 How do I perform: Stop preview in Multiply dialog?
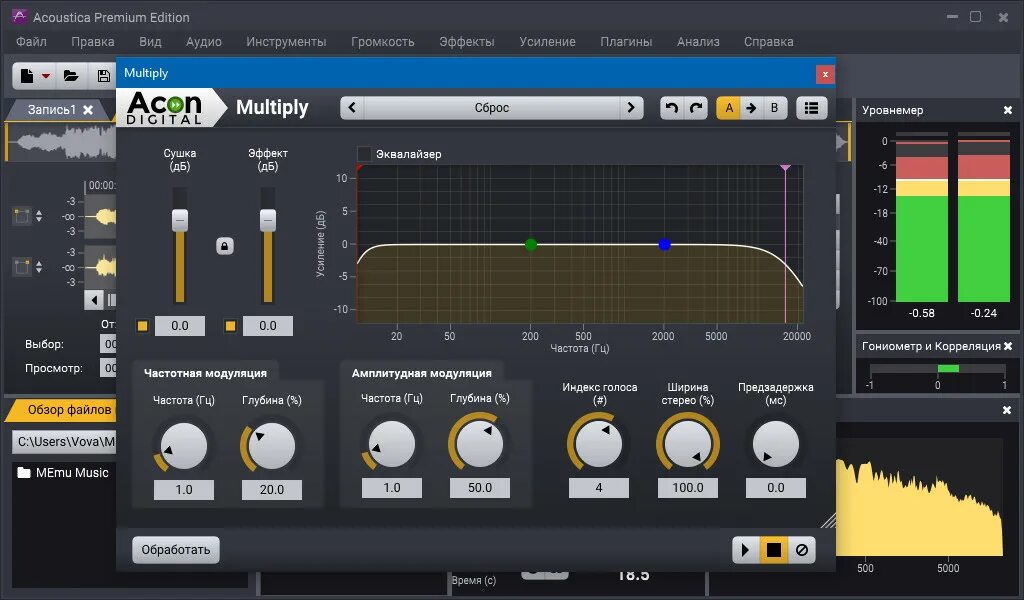pos(773,550)
